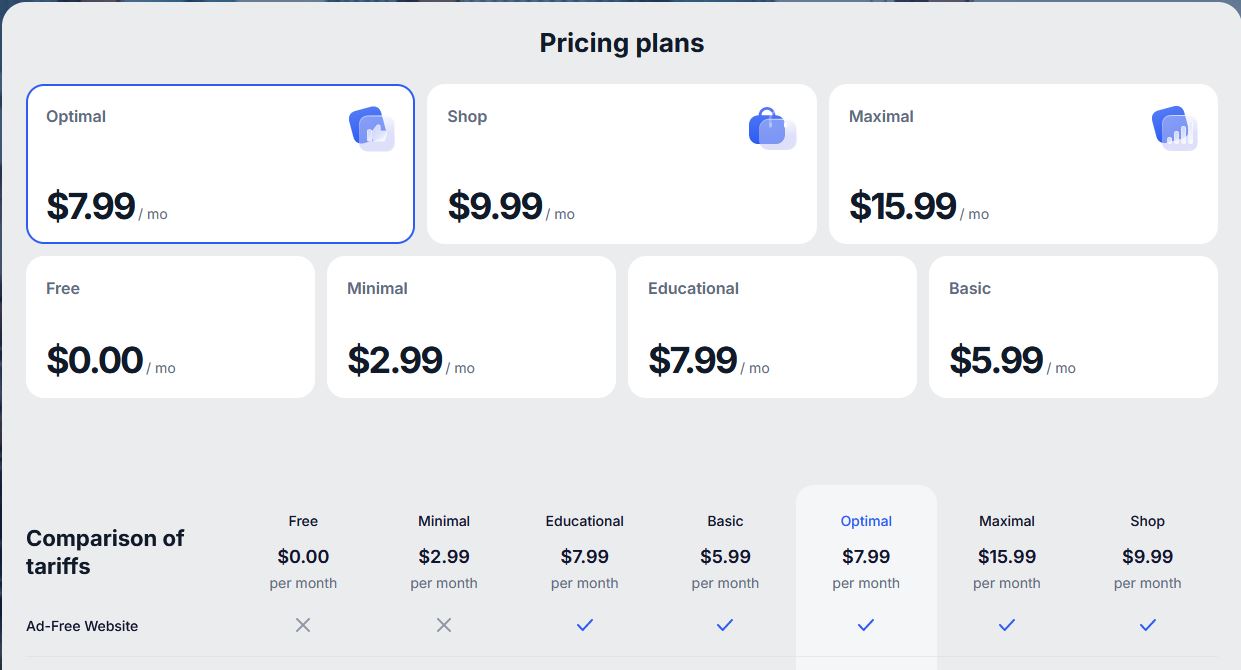This screenshot has height=670, width=1241.
Task: Select the Shop $9.99 plan card
Action: 621,164
